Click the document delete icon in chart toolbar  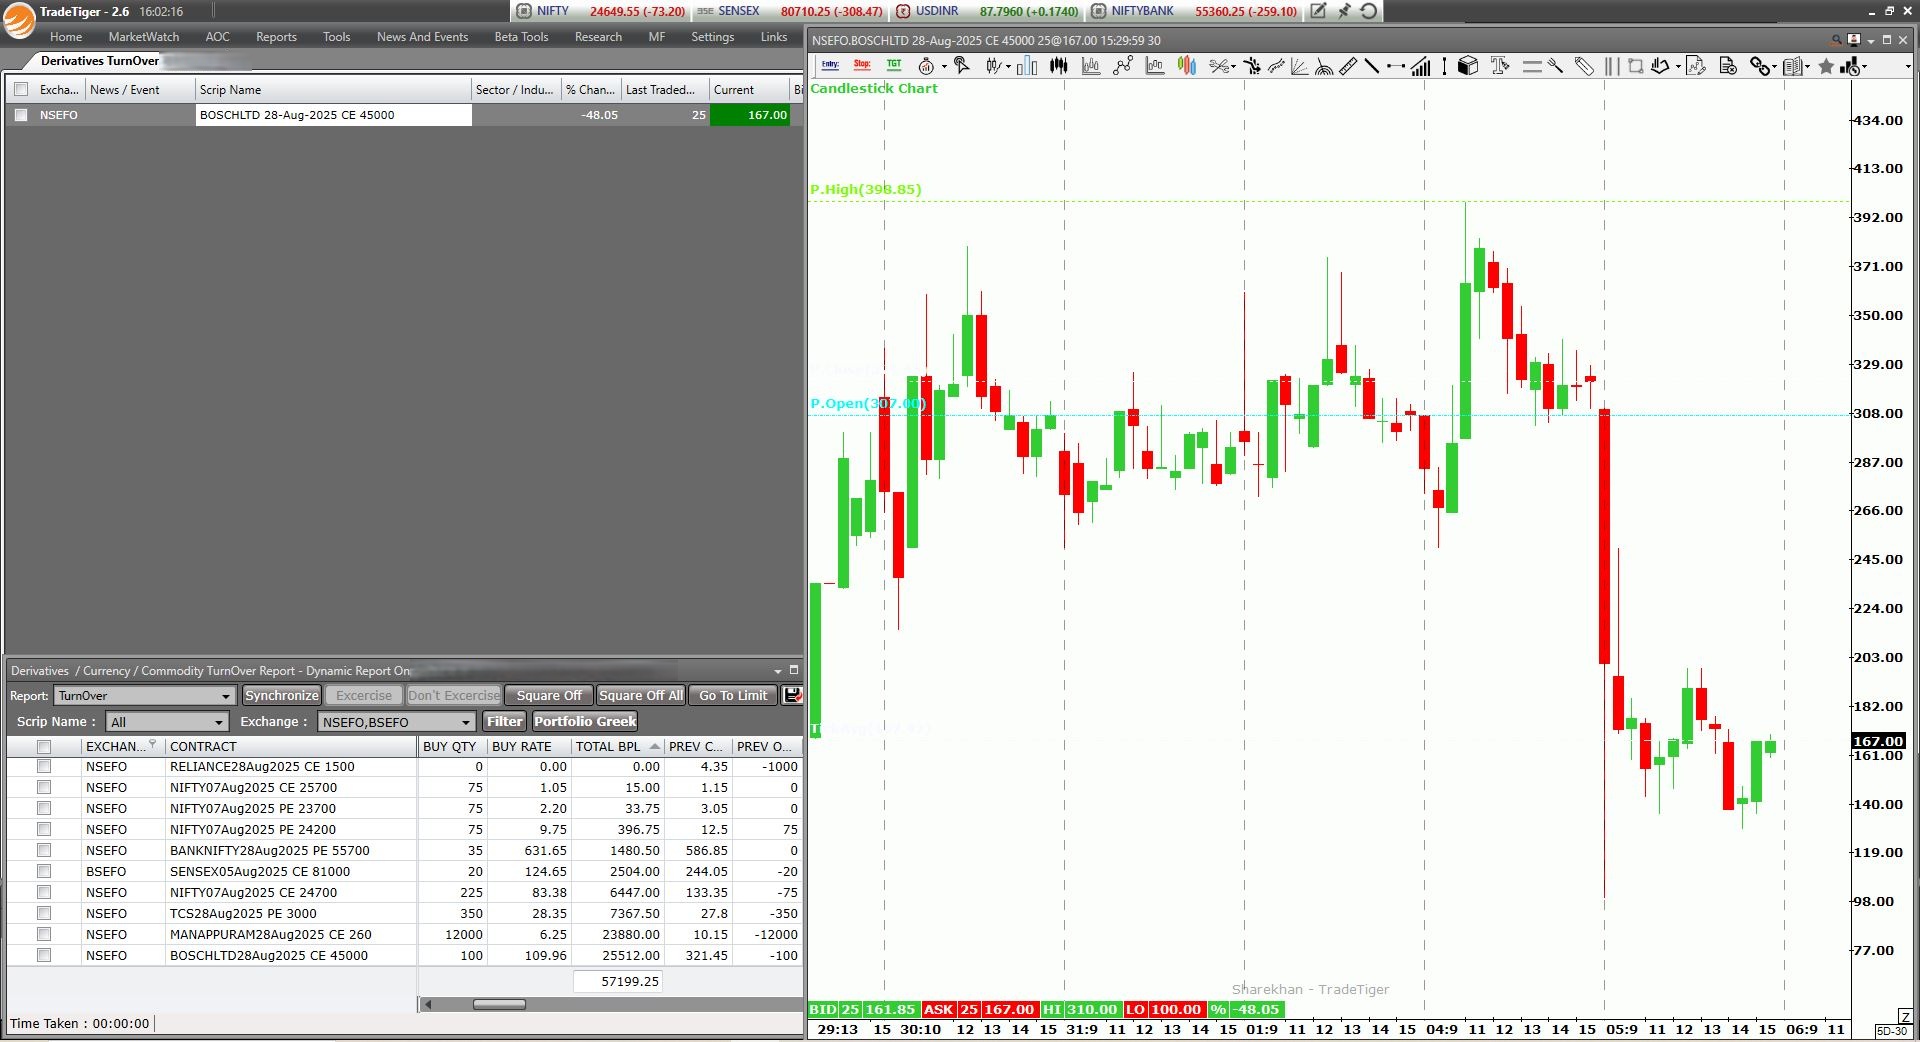pyautogui.click(x=1727, y=66)
